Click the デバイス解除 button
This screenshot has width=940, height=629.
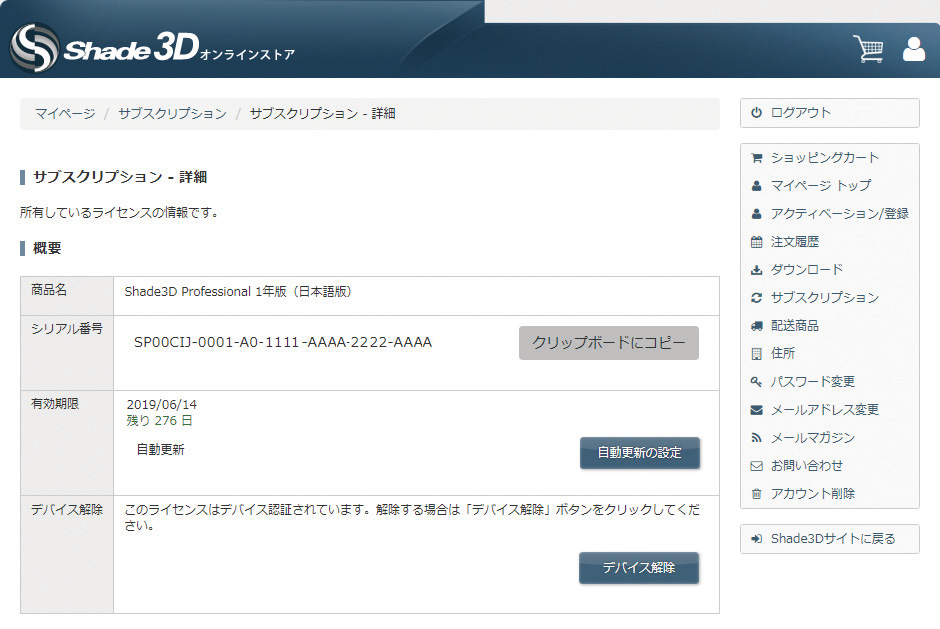tap(639, 568)
